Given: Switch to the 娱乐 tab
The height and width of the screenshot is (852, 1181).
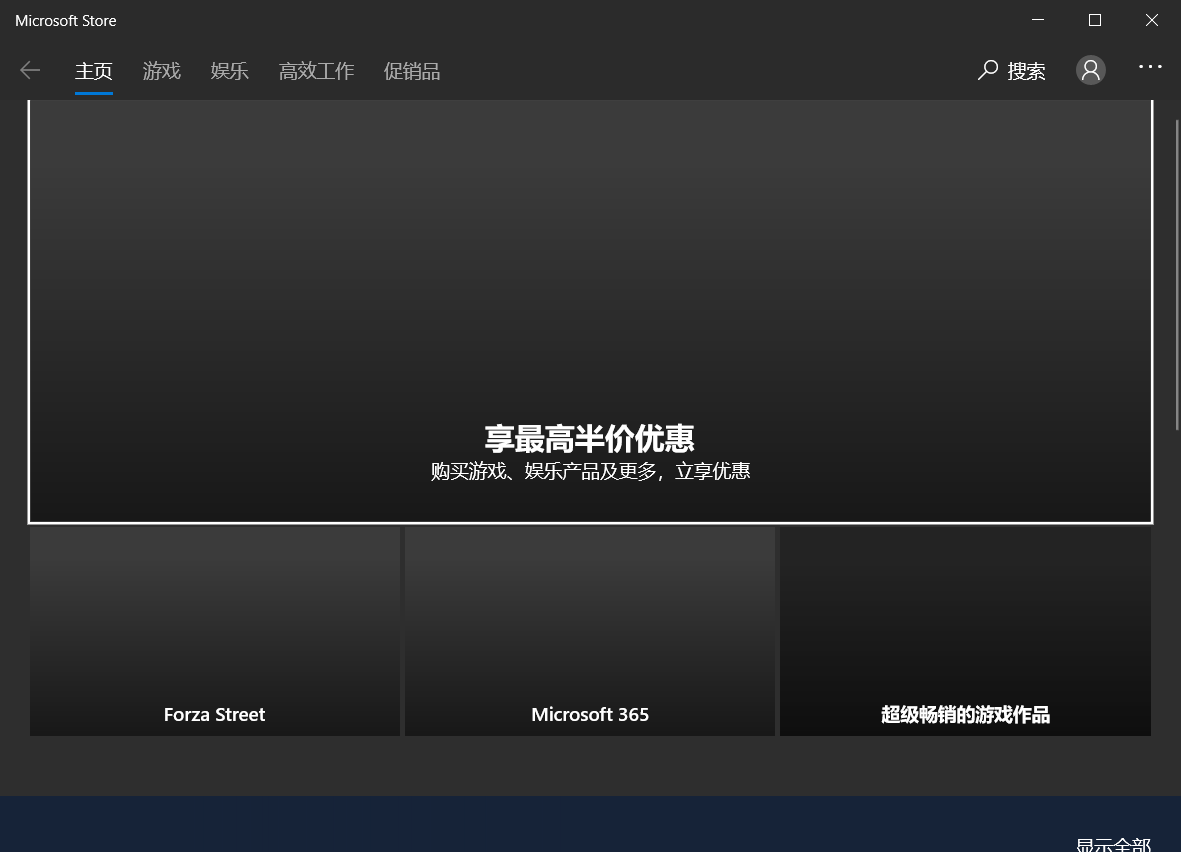Looking at the screenshot, I should [x=230, y=71].
